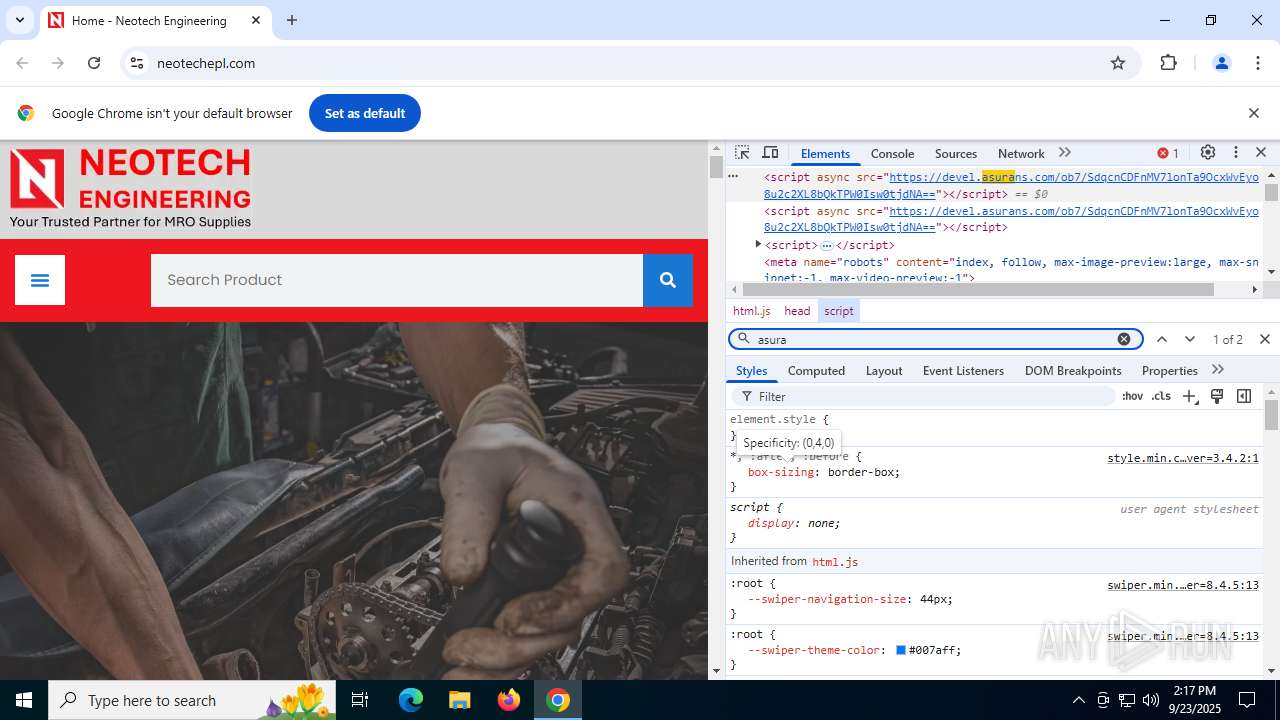
Task: Expand the collapsed script element node
Action: click(x=758, y=244)
